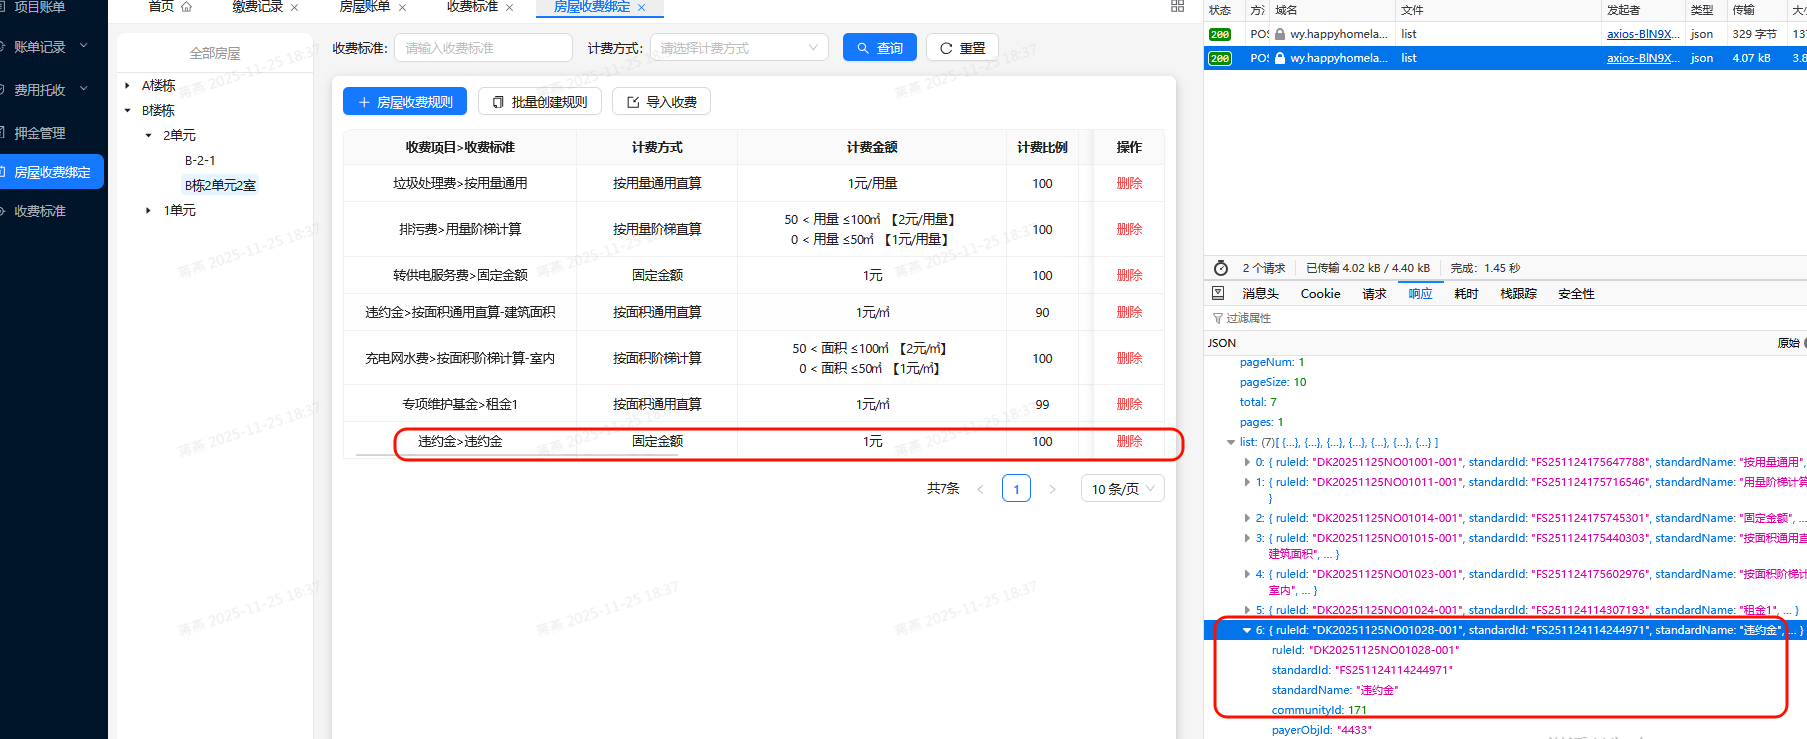1807x739 pixels.
Task: Go to next page arrow in pagination
Action: click(x=1052, y=489)
